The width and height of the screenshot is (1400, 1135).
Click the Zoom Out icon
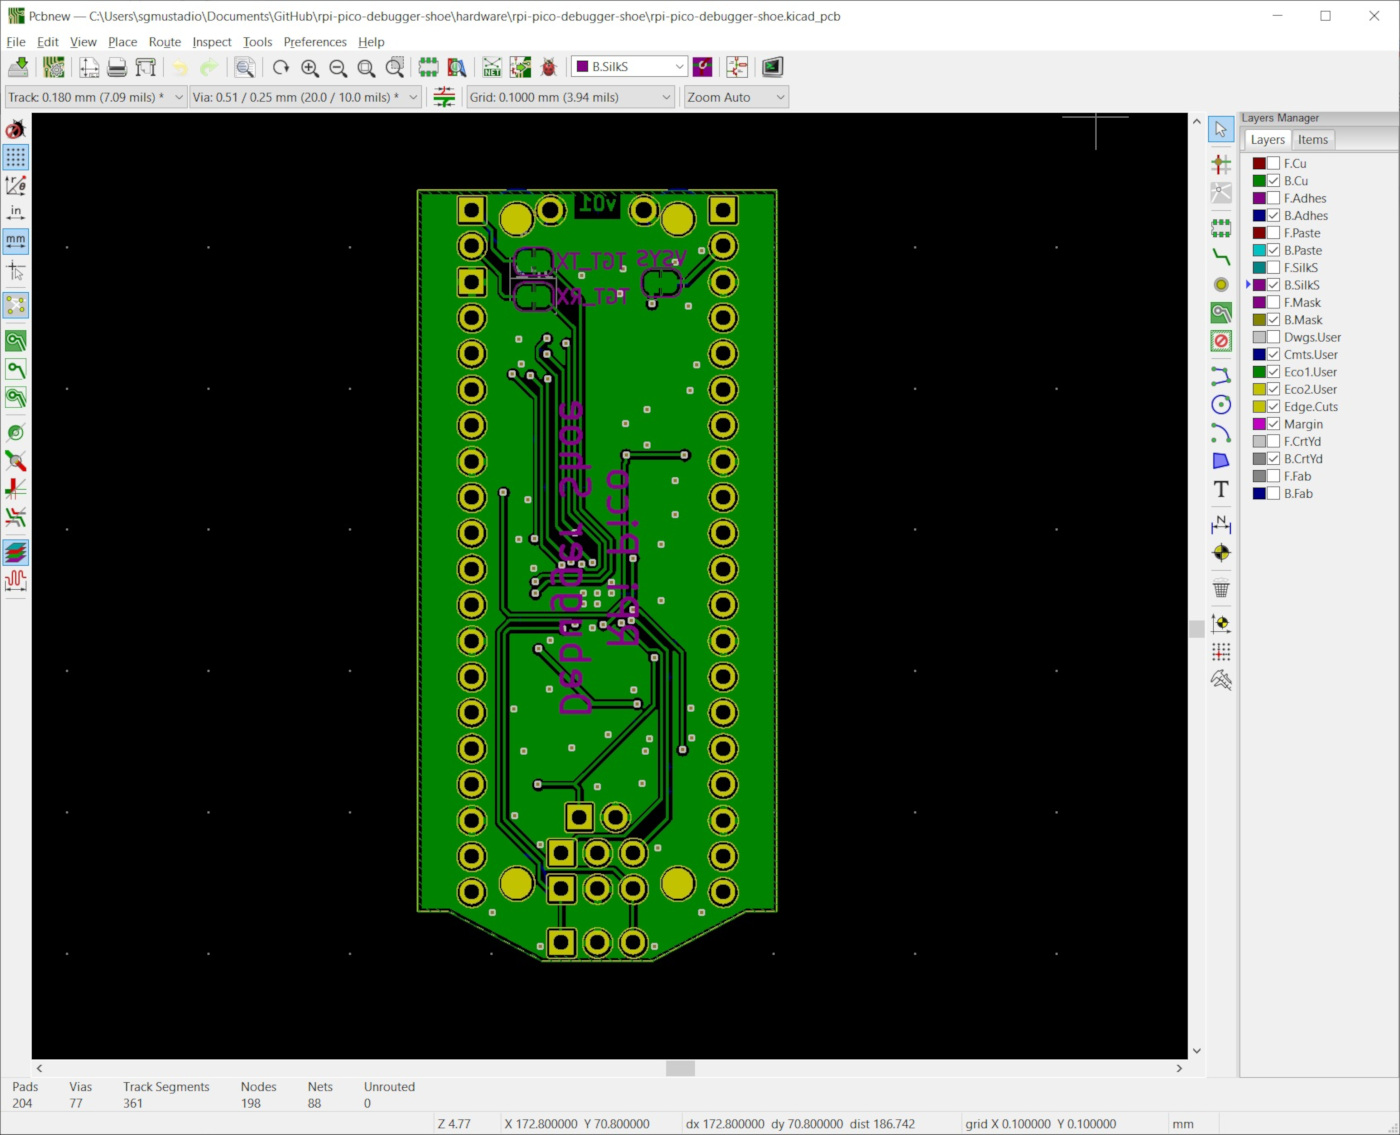point(338,67)
